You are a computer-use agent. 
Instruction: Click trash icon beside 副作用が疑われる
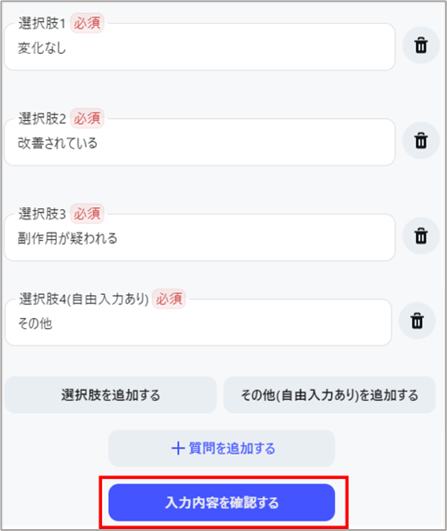click(x=421, y=236)
